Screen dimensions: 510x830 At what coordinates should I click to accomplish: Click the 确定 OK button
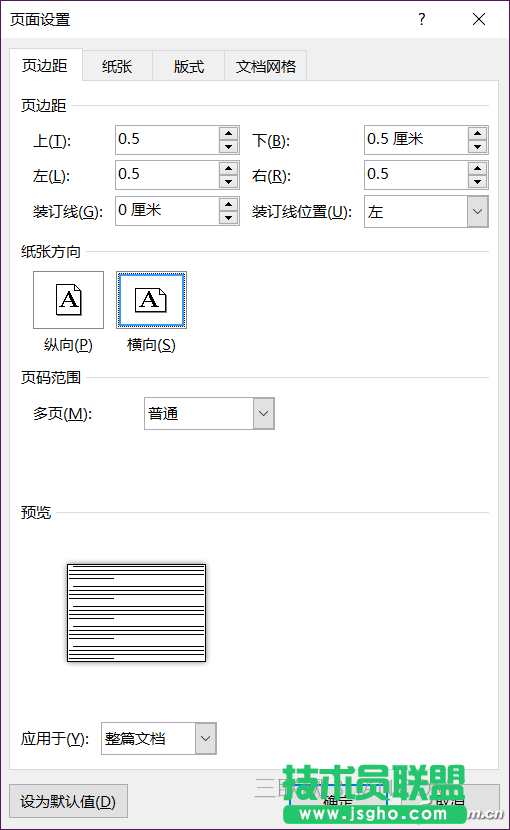(x=339, y=801)
